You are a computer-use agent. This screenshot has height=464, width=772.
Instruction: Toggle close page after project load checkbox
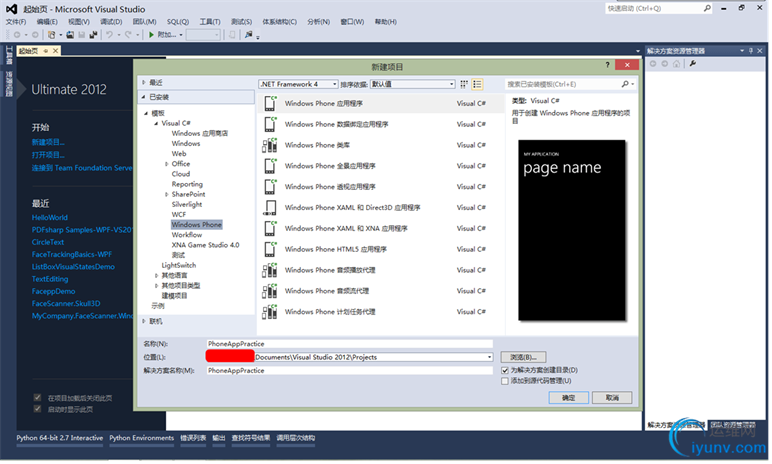click(37, 398)
